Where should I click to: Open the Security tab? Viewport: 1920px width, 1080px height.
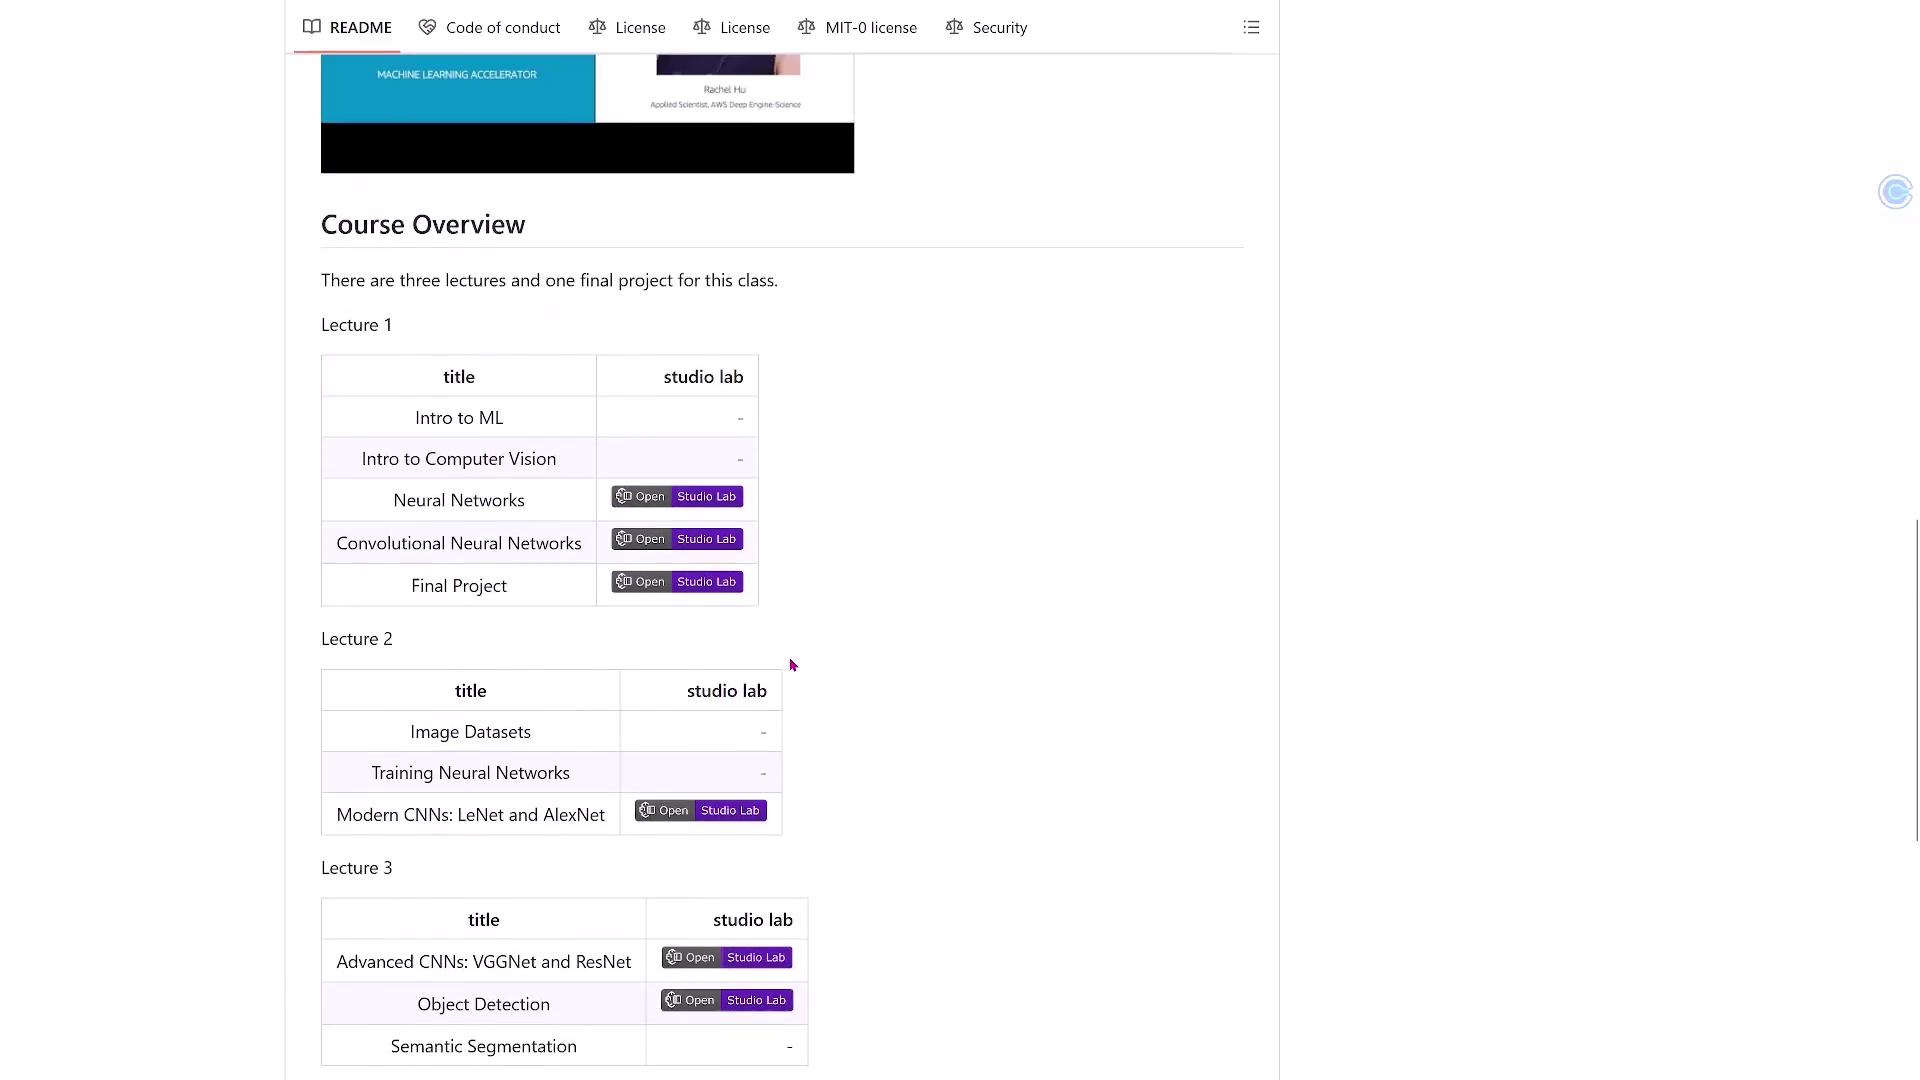[x=986, y=27]
